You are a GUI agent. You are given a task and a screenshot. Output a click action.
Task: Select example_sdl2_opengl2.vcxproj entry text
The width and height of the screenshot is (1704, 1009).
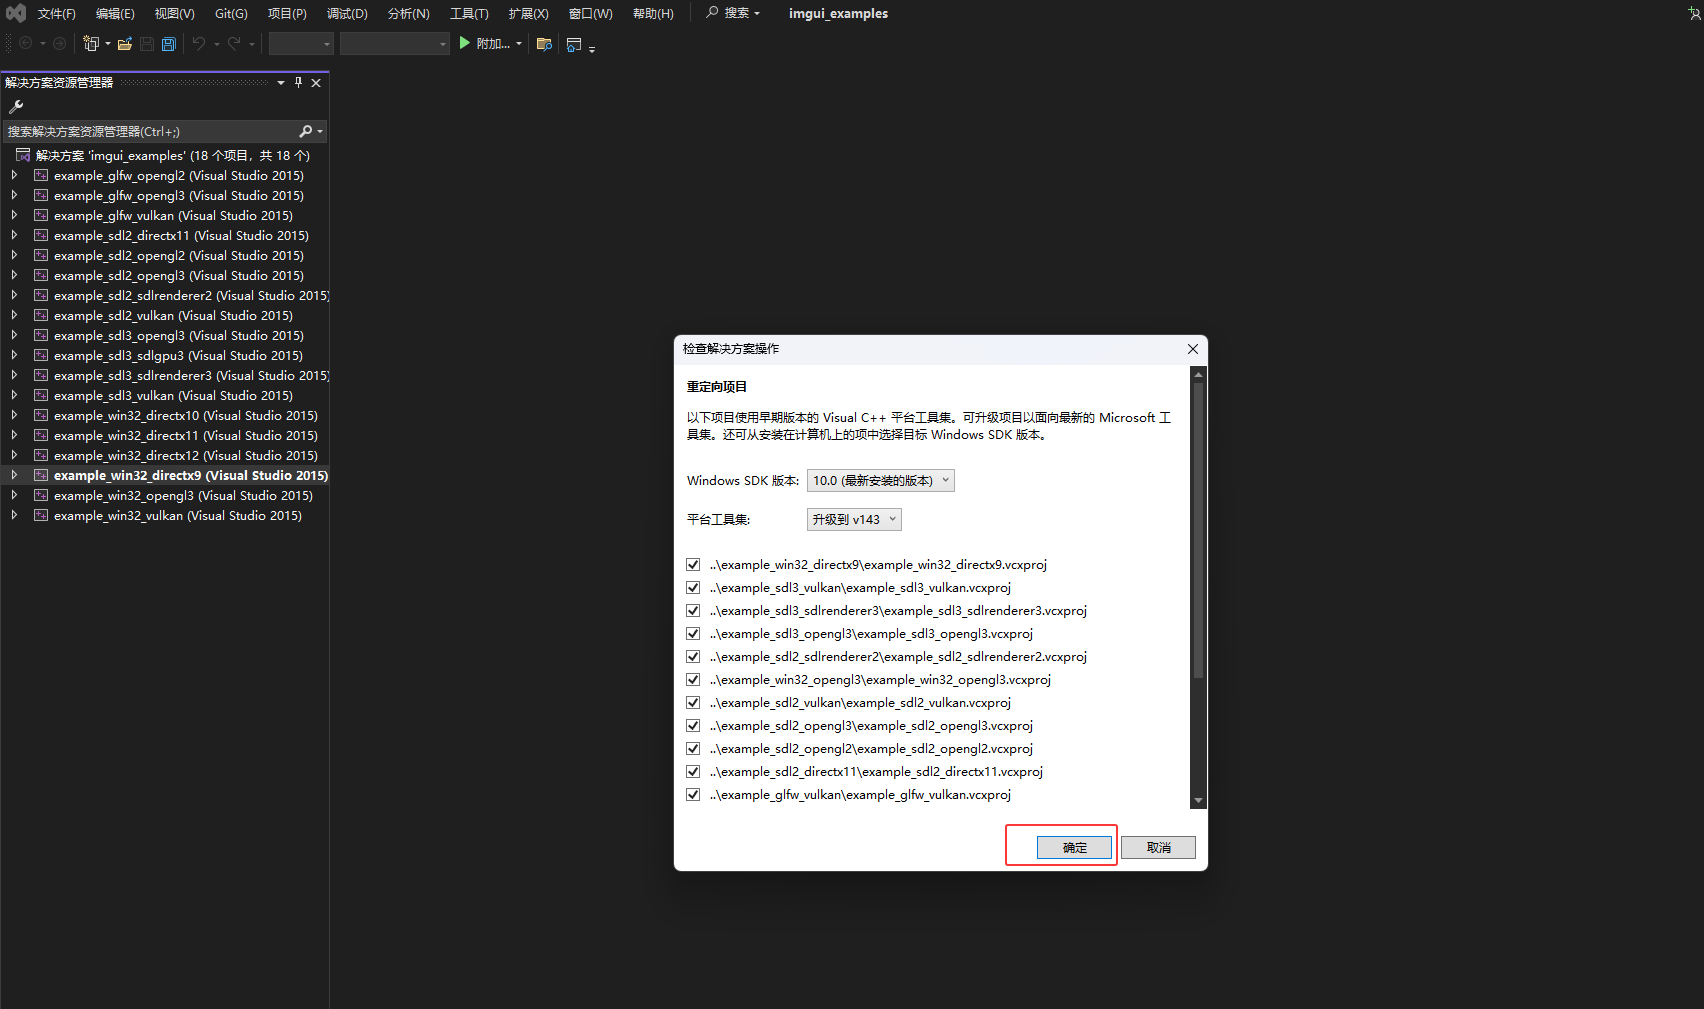(871, 749)
